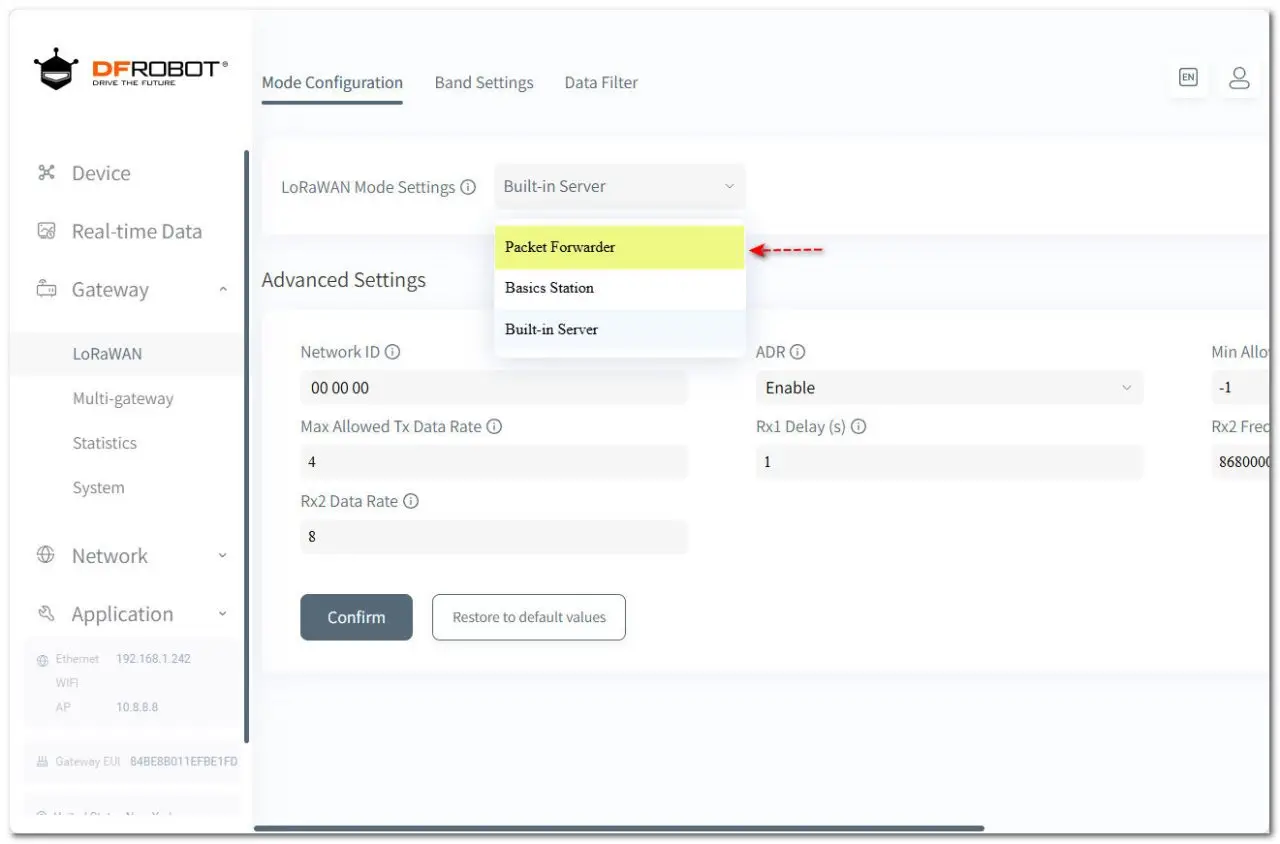This screenshot has width=1280, height=844.
Task: Open the EN language switcher icon
Action: [1188, 77]
